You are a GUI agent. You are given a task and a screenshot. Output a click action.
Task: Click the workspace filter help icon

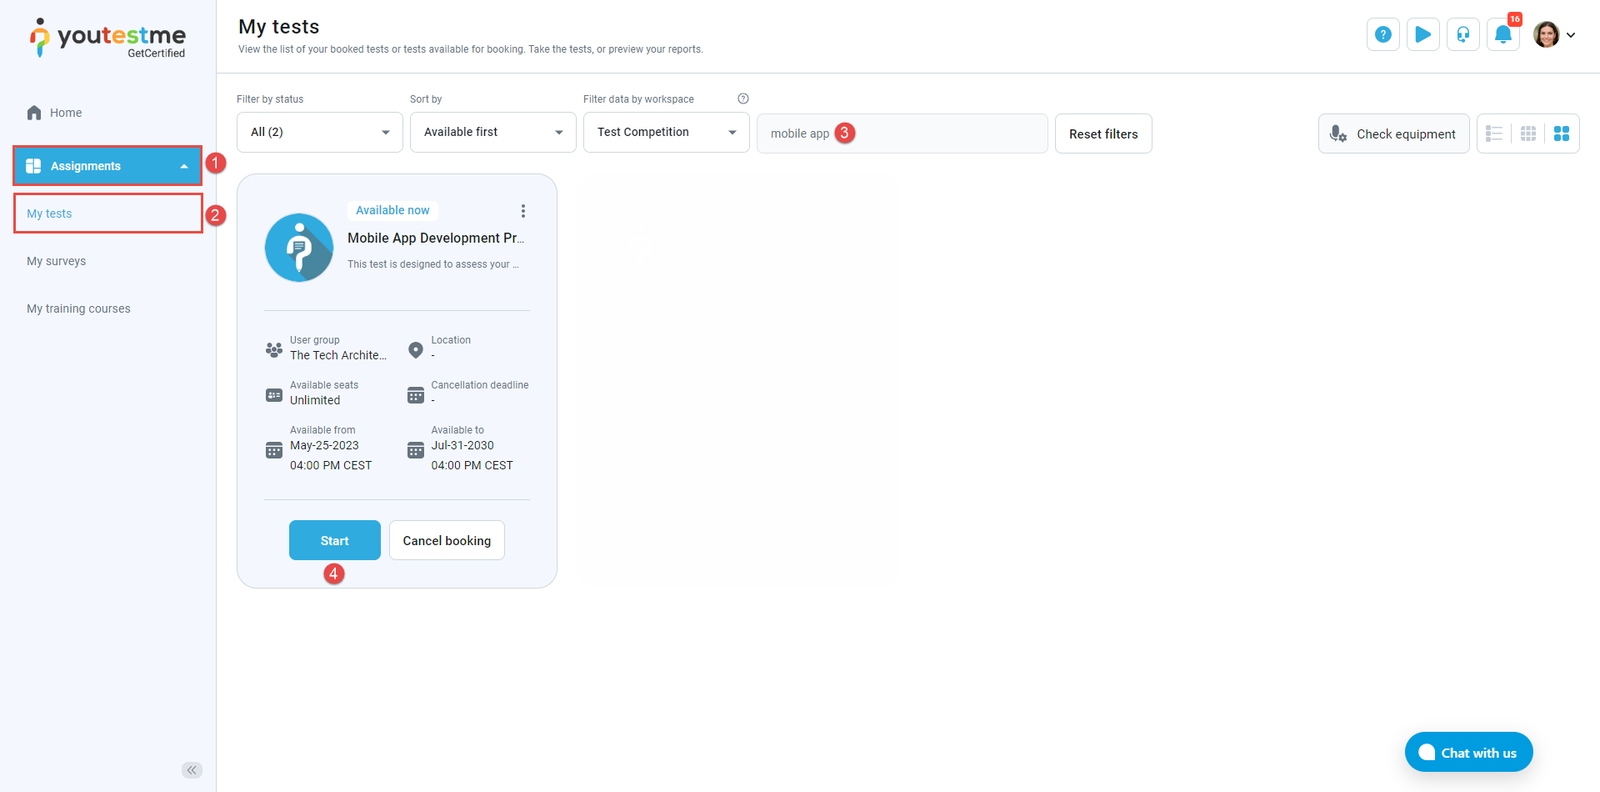(743, 99)
